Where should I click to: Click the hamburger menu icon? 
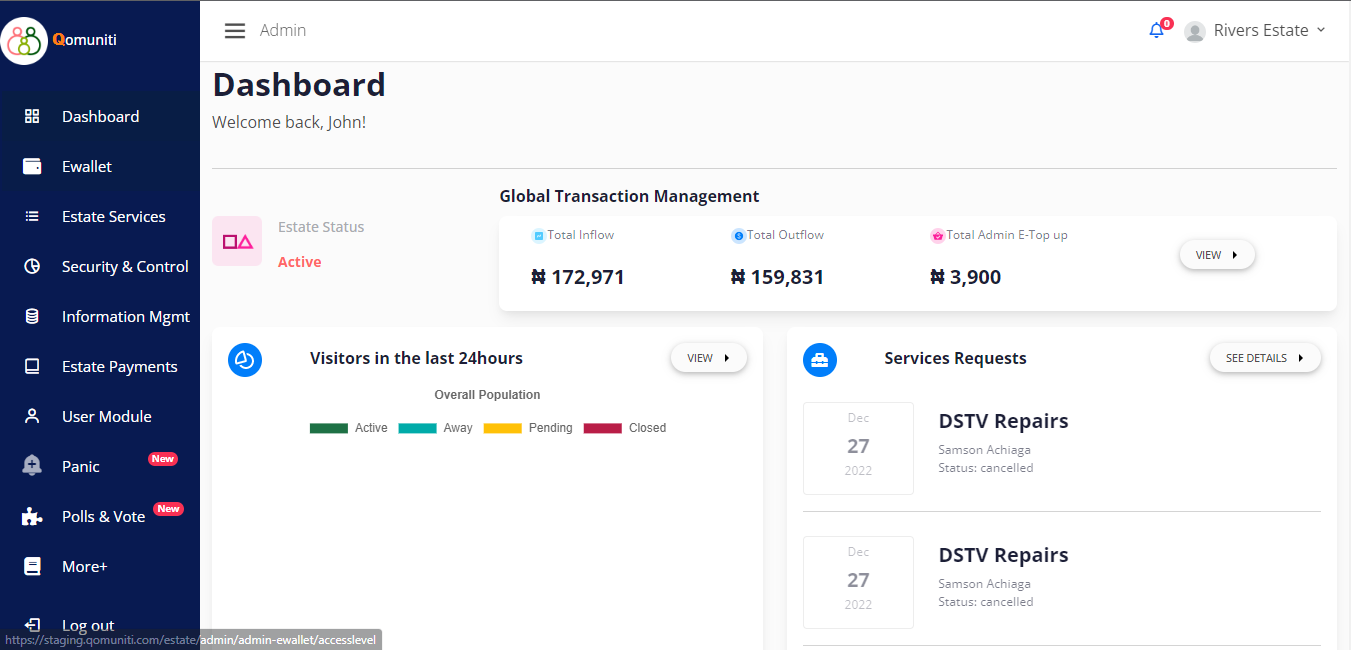tap(235, 31)
